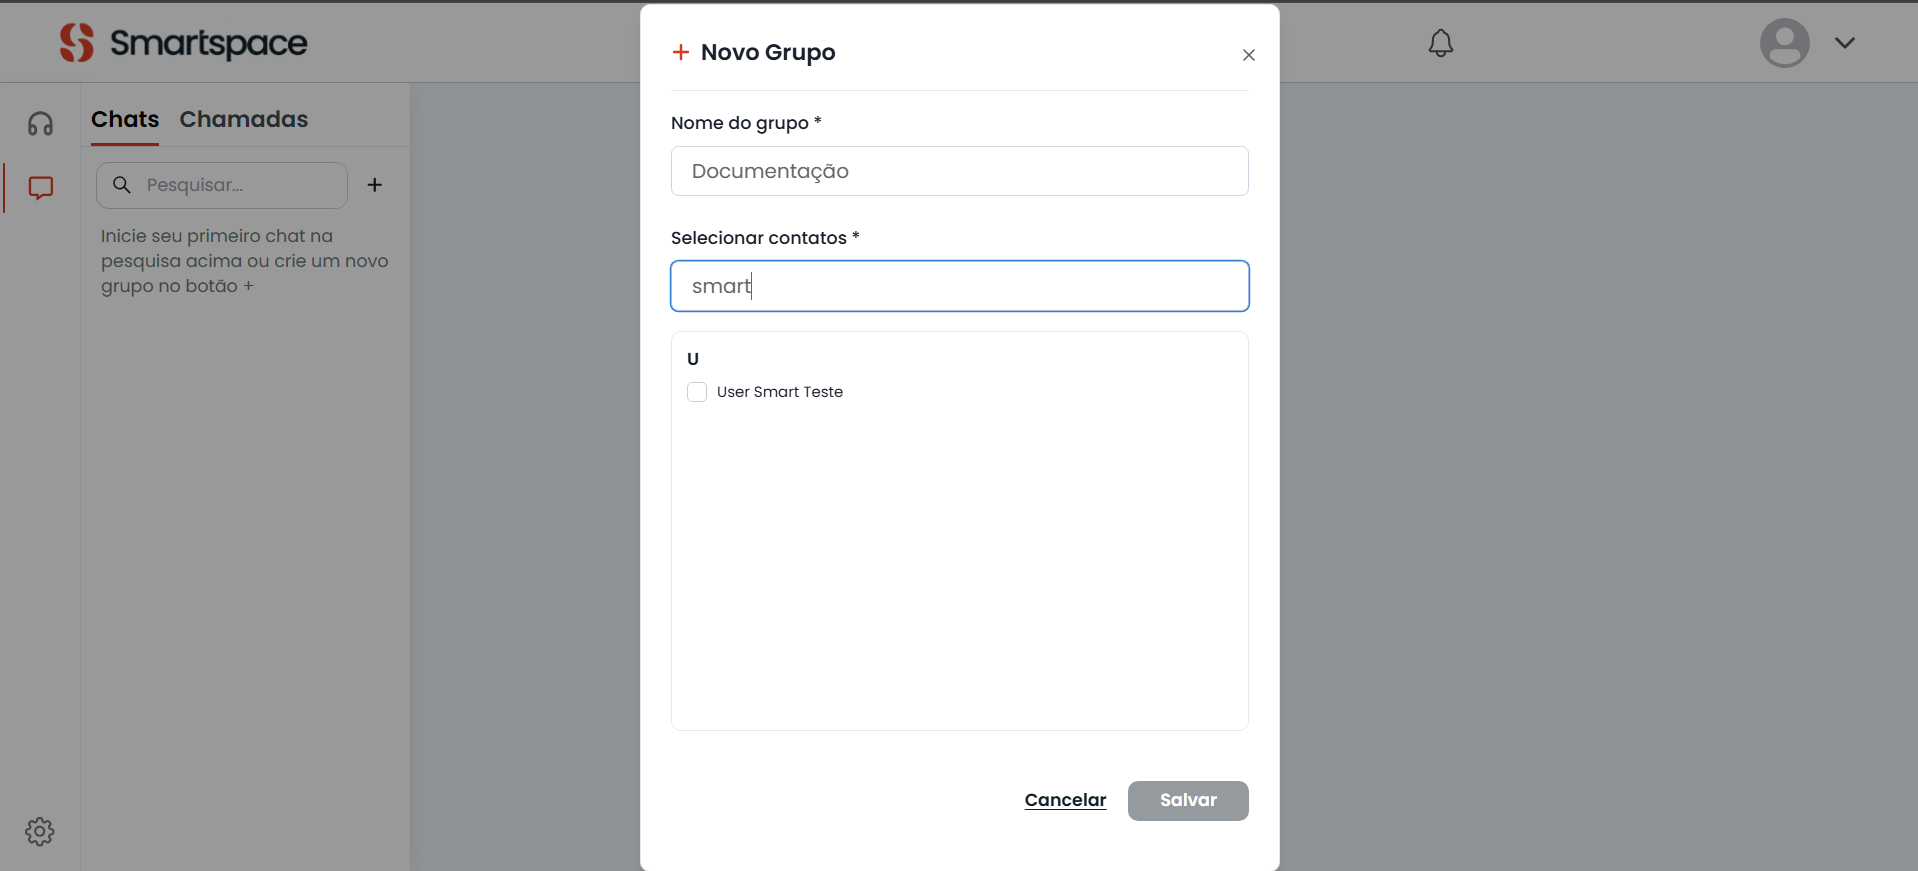Click the Selecionar contatos search field
1918x871 pixels.
coord(959,286)
